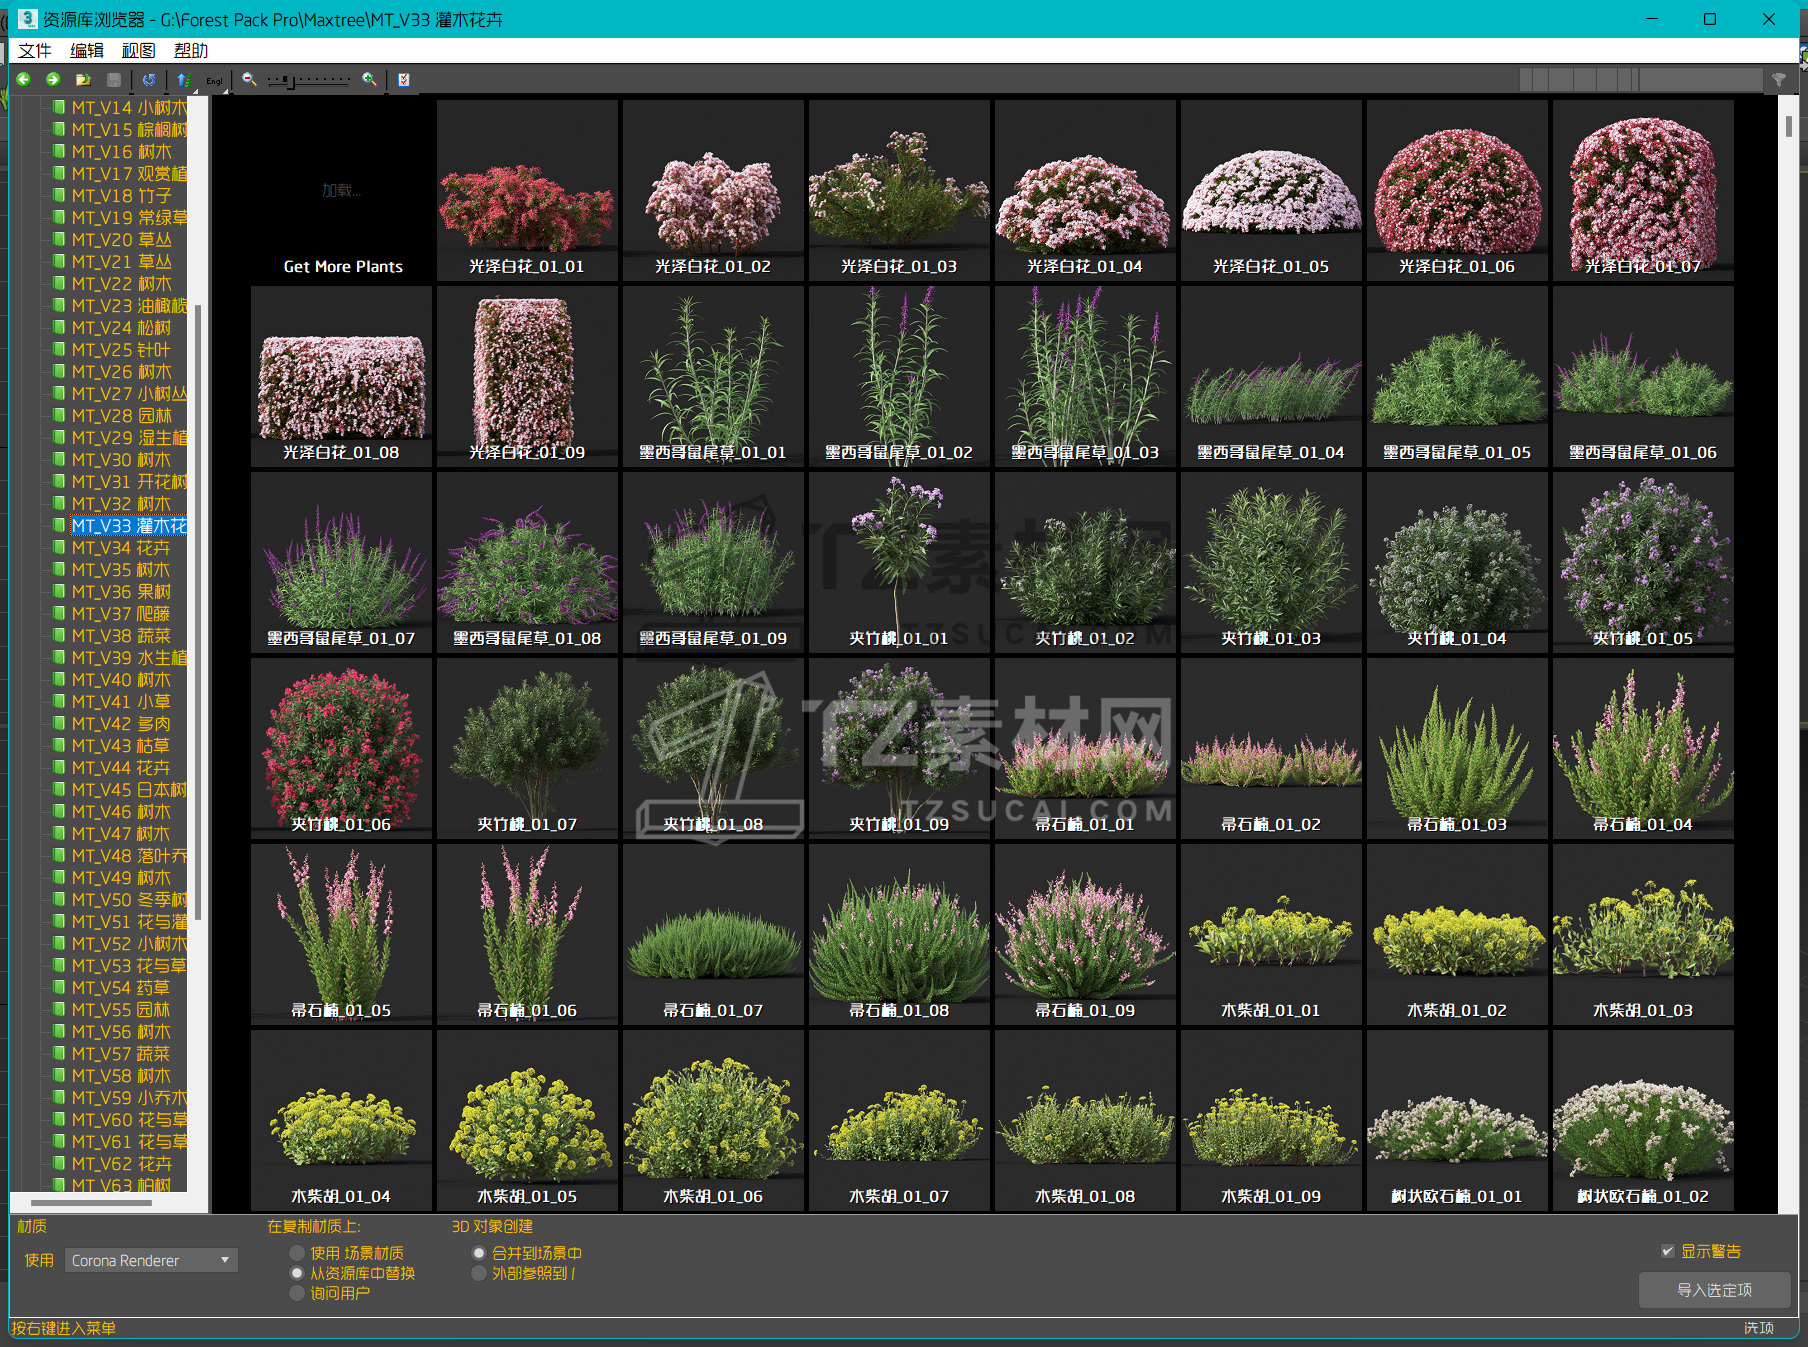
Task: Click the filter funnel icon at top right
Action: click(1778, 80)
